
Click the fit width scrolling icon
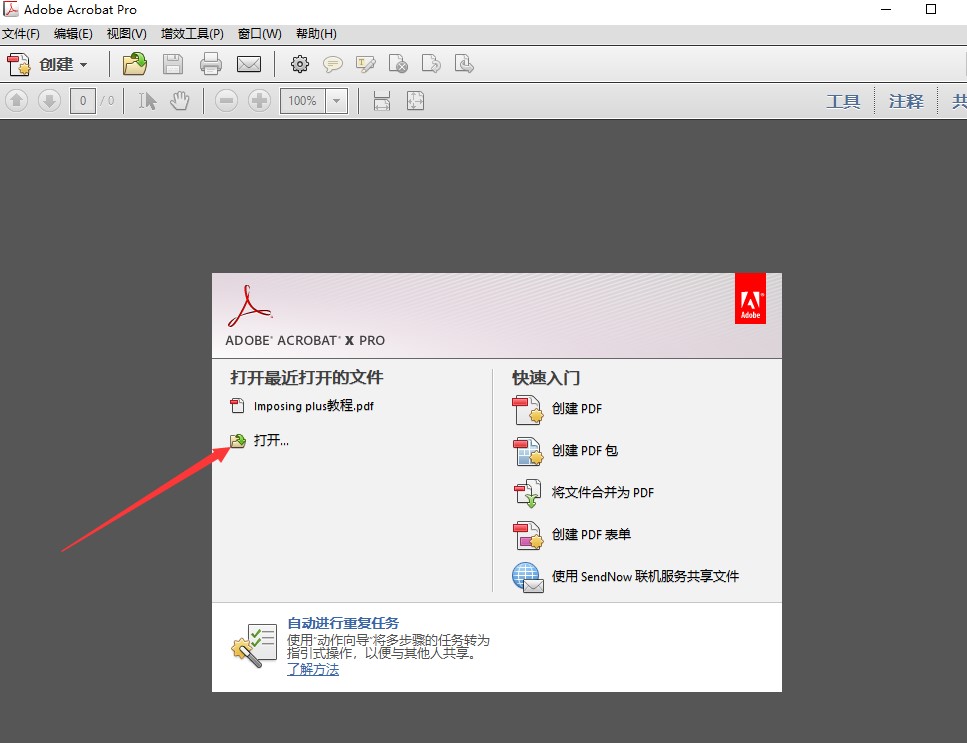click(382, 101)
